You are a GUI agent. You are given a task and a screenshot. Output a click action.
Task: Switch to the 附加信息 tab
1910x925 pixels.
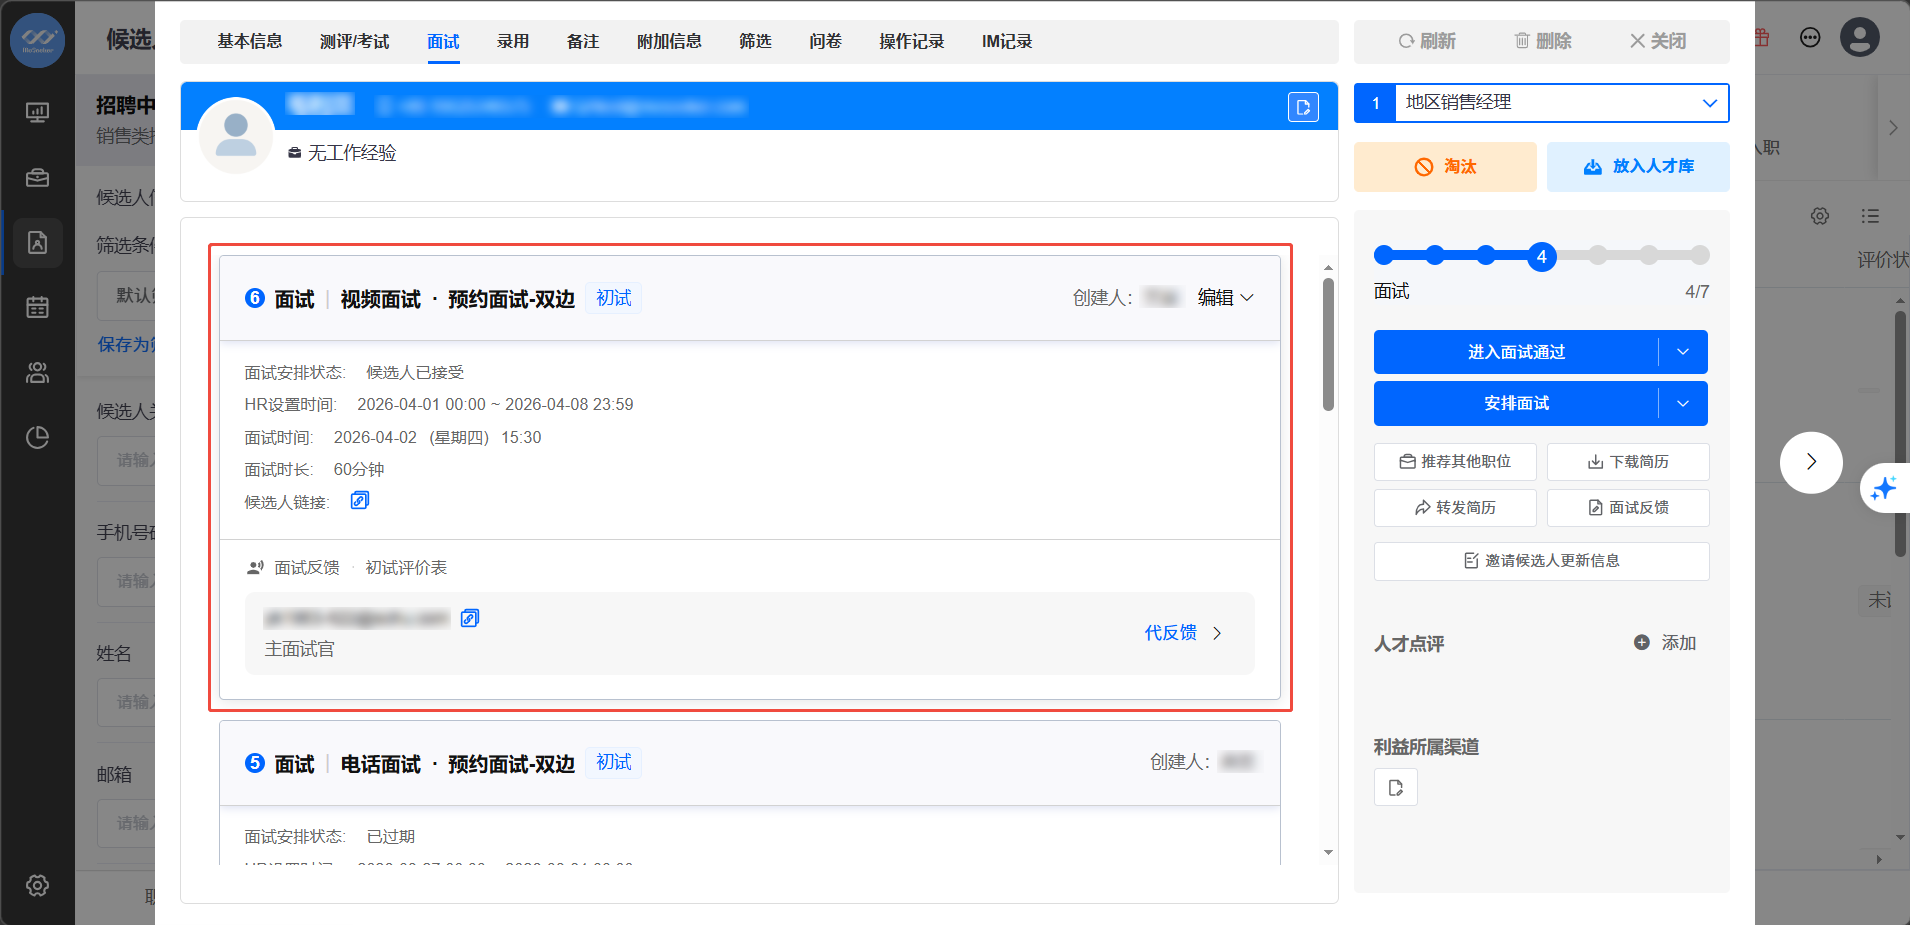[x=669, y=41]
